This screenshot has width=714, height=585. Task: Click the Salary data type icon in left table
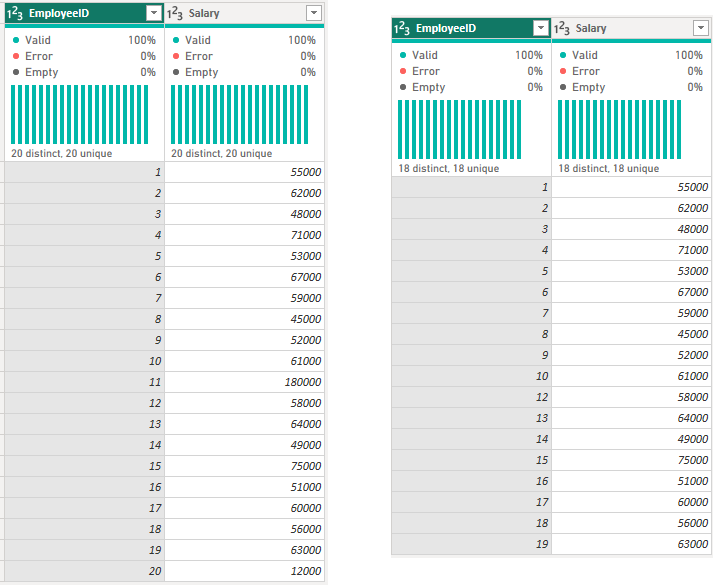tap(175, 14)
